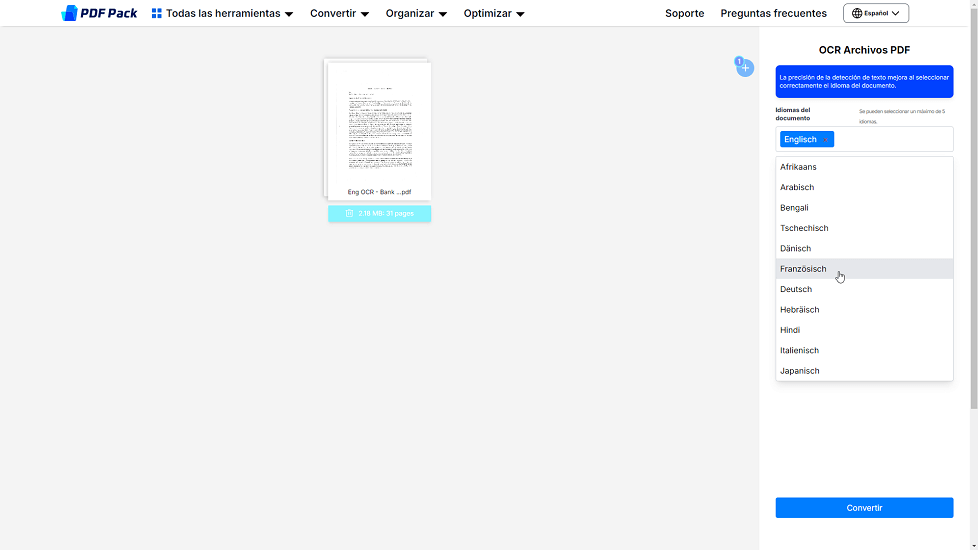The image size is (978, 550).
Task: Open the Optimizar dropdown menu
Action: 494,13
